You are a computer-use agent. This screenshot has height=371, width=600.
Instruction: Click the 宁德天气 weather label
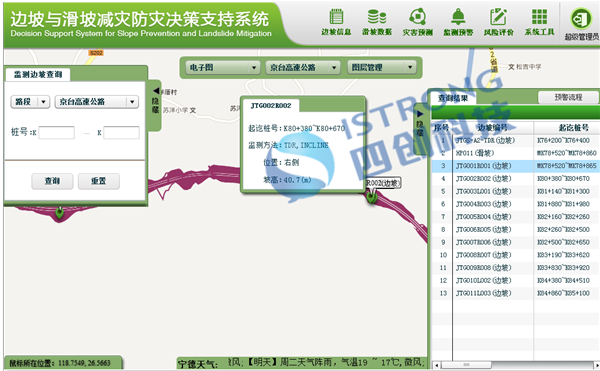[x=197, y=364]
